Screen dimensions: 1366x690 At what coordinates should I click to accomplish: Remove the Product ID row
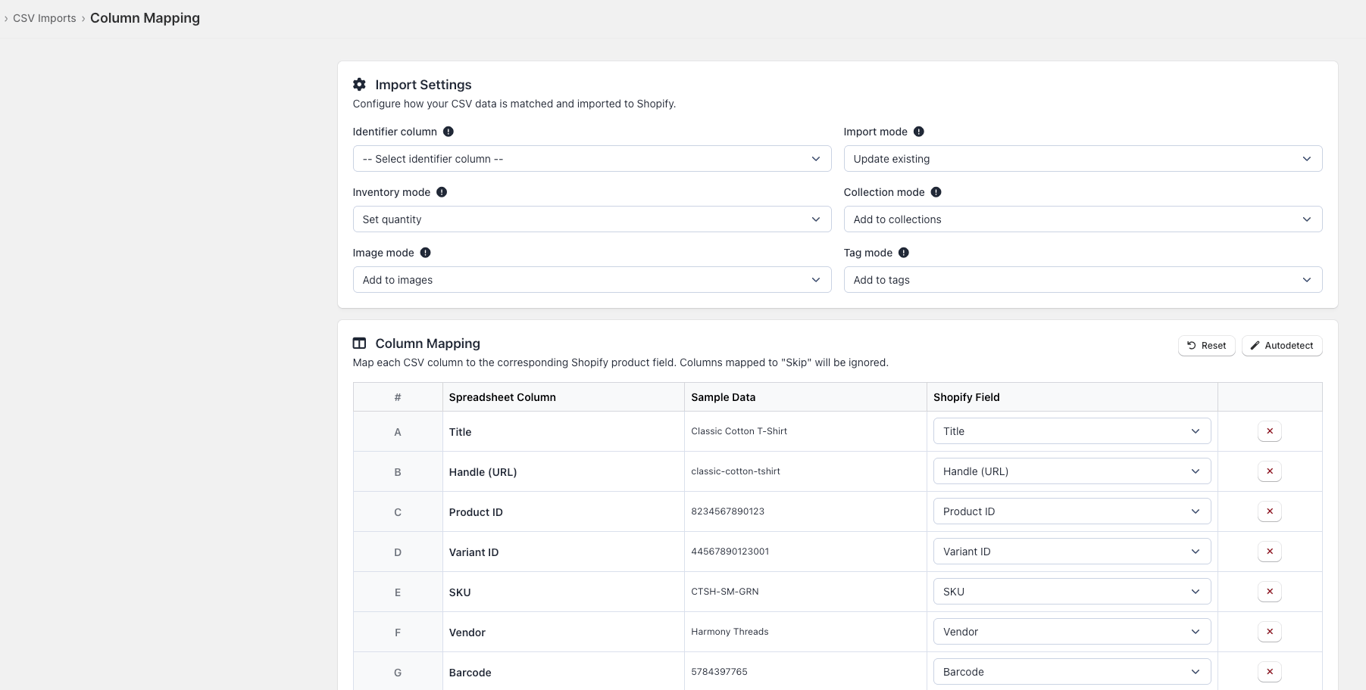click(x=1269, y=511)
